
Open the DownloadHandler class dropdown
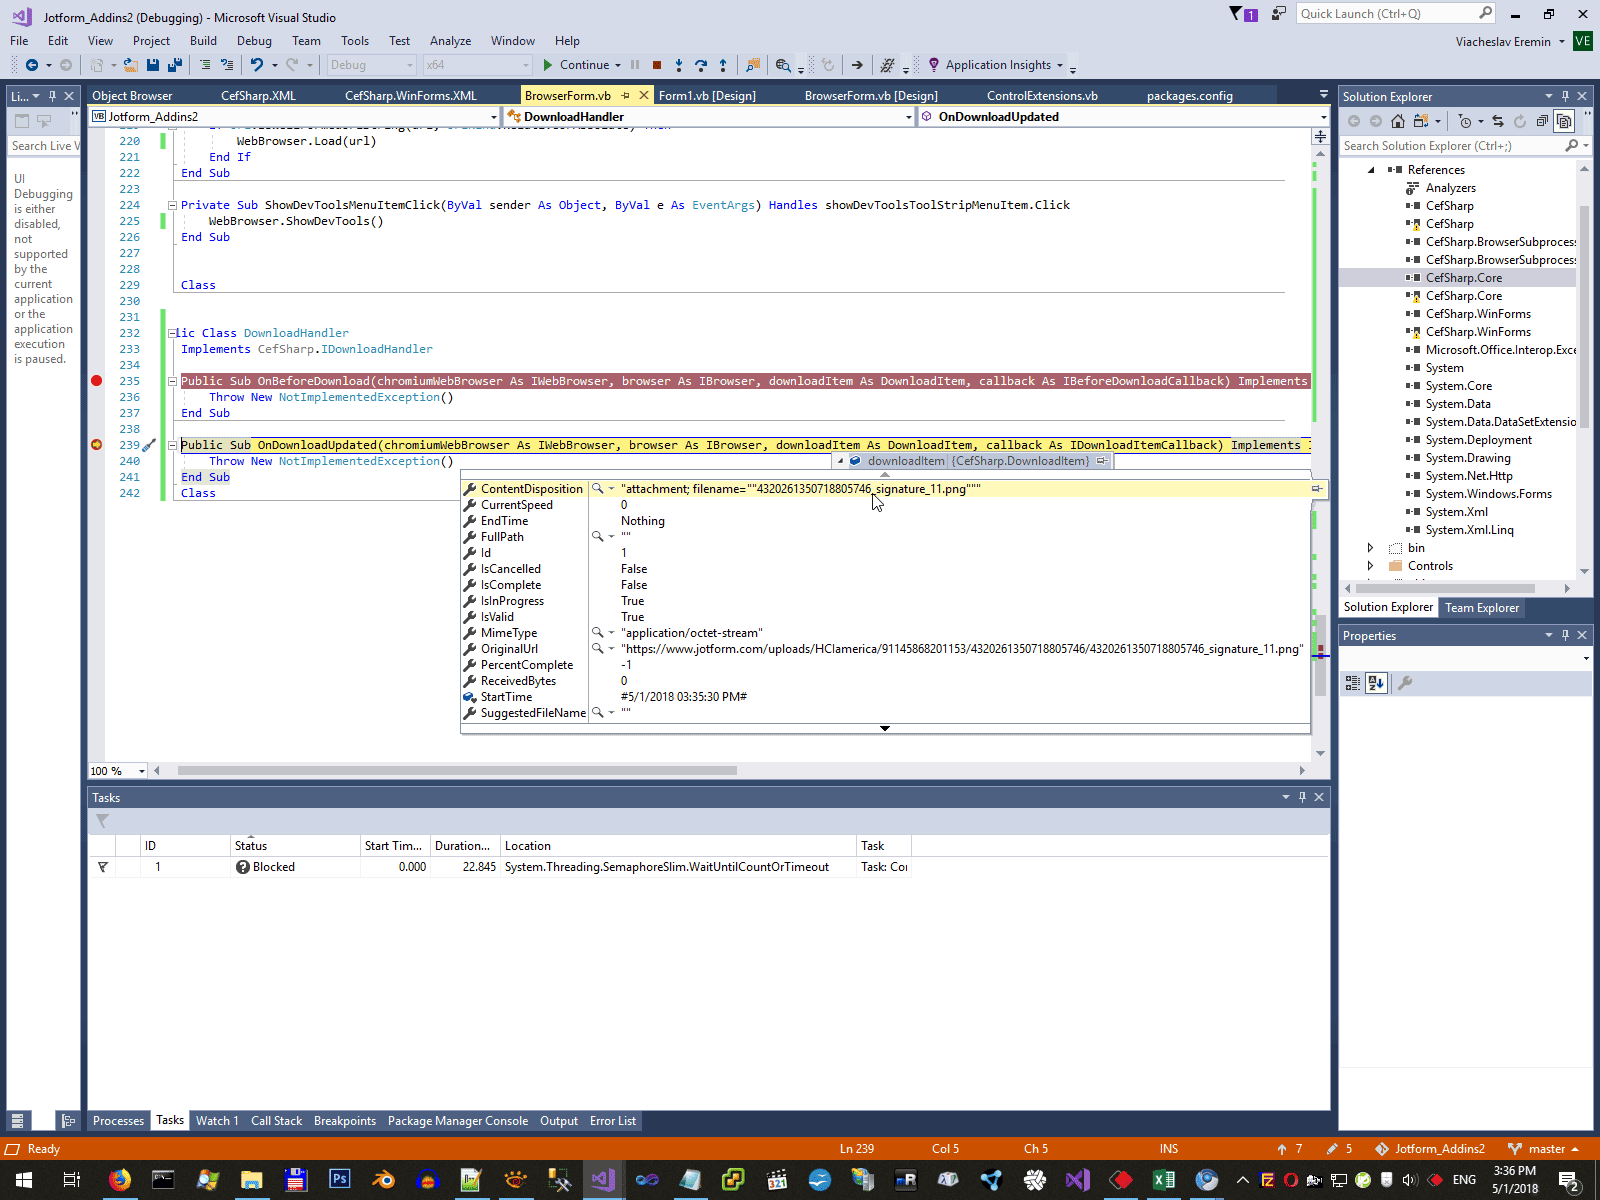908,117
